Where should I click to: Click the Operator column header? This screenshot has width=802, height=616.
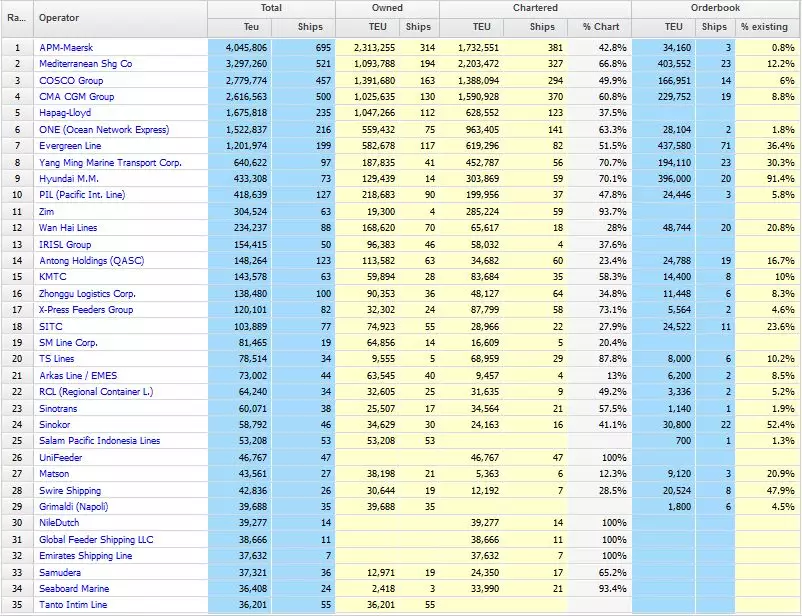(59, 17)
